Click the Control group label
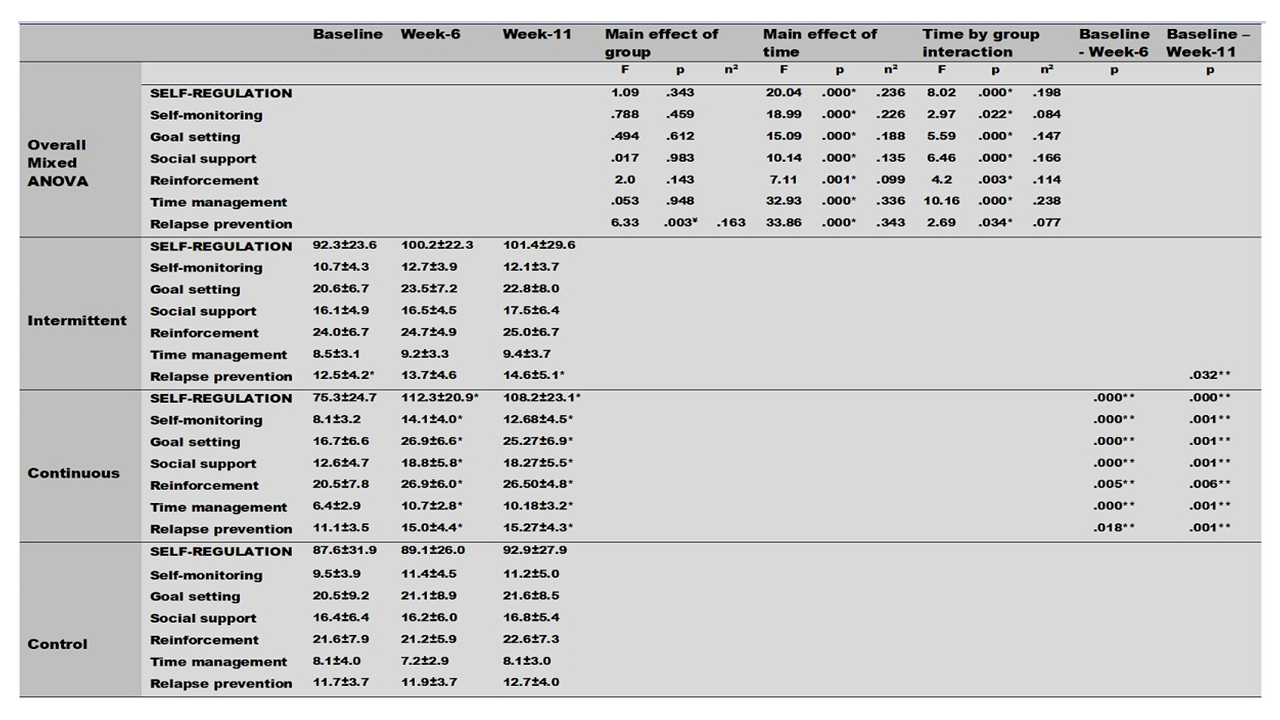The width and height of the screenshot is (1280, 720). click(x=56, y=644)
